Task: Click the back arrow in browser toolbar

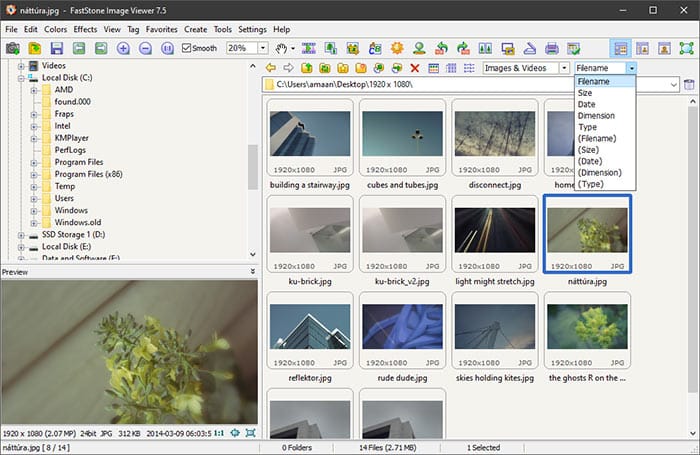Action: [x=271, y=68]
